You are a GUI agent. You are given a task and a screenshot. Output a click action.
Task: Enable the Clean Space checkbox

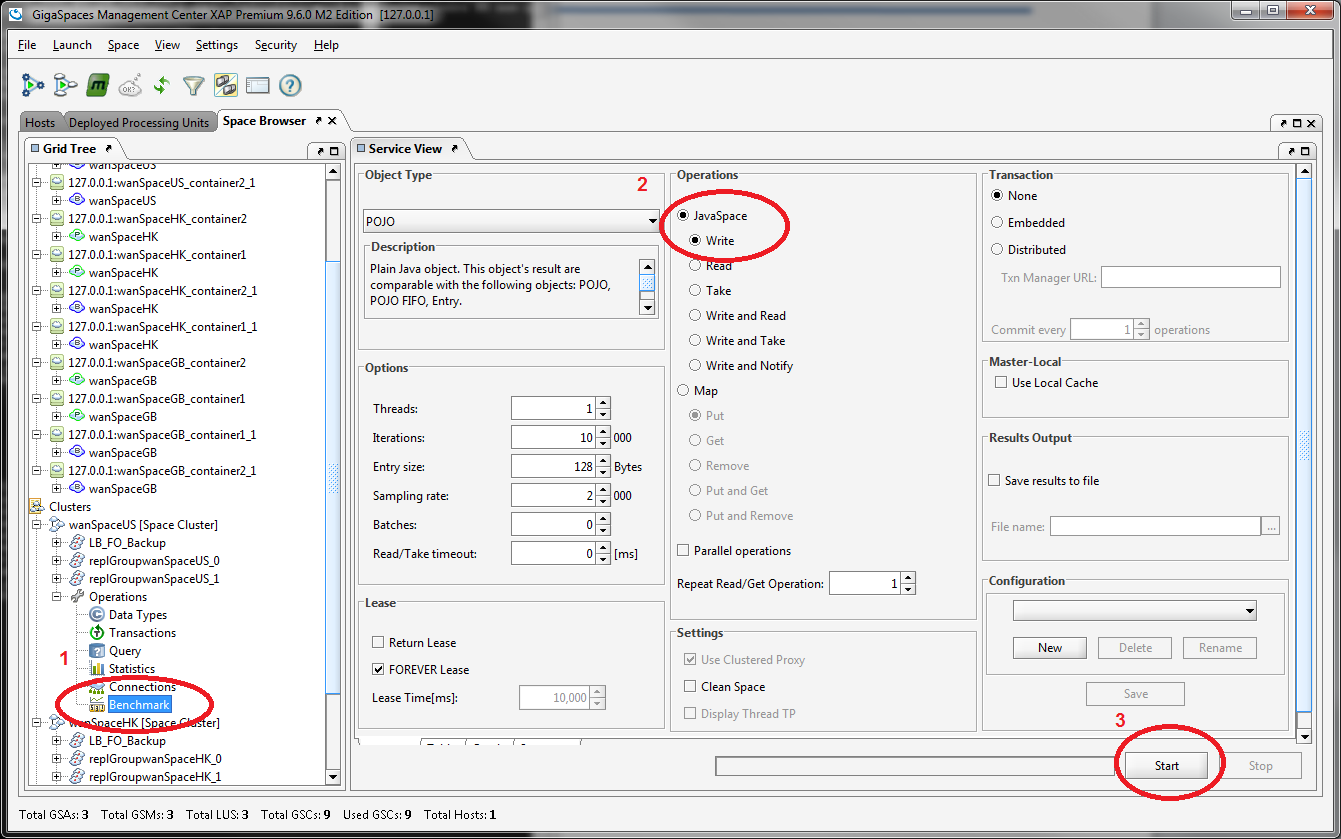[x=690, y=687]
